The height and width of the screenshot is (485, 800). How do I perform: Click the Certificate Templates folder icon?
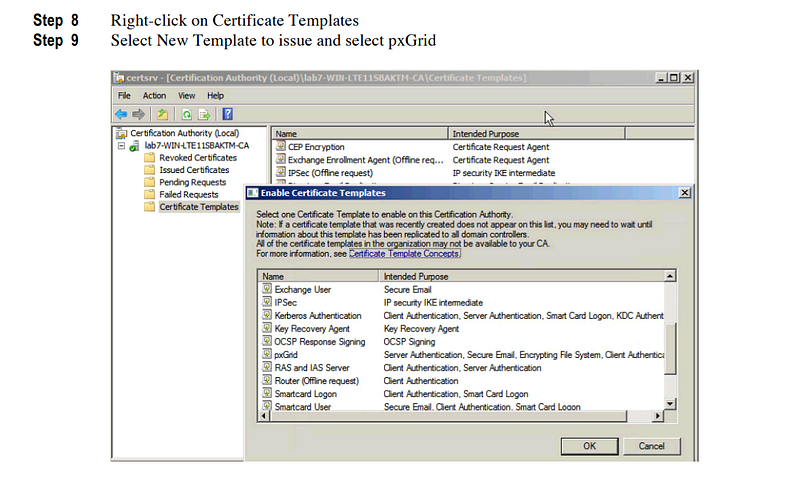(149, 207)
